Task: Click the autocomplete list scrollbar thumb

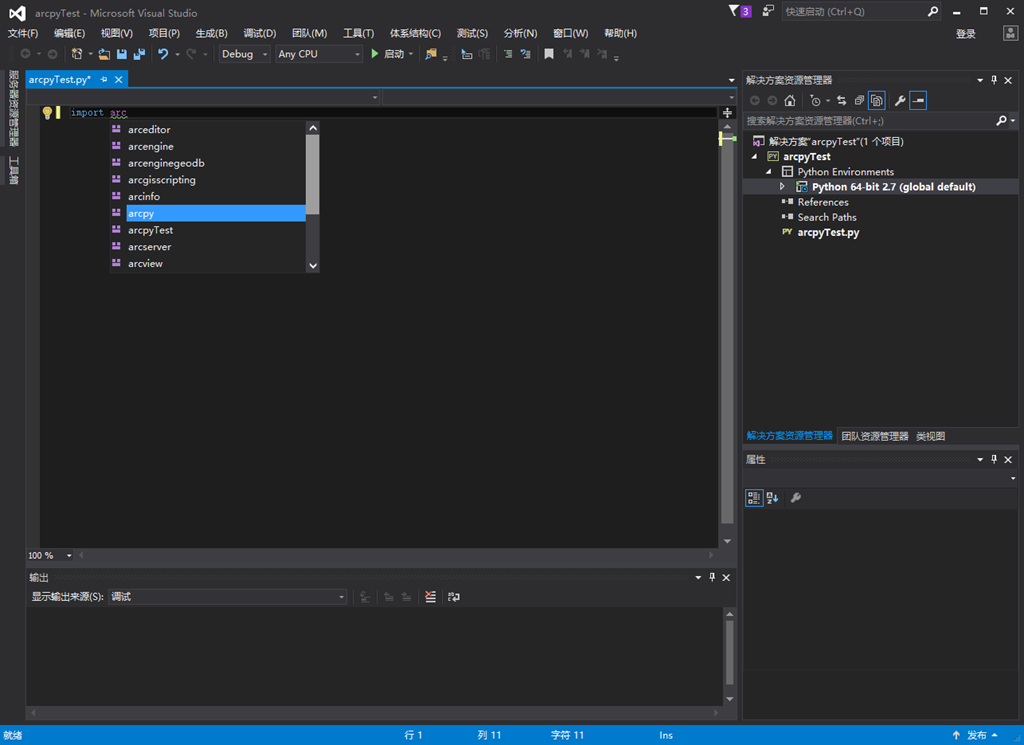Action: tap(313, 174)
